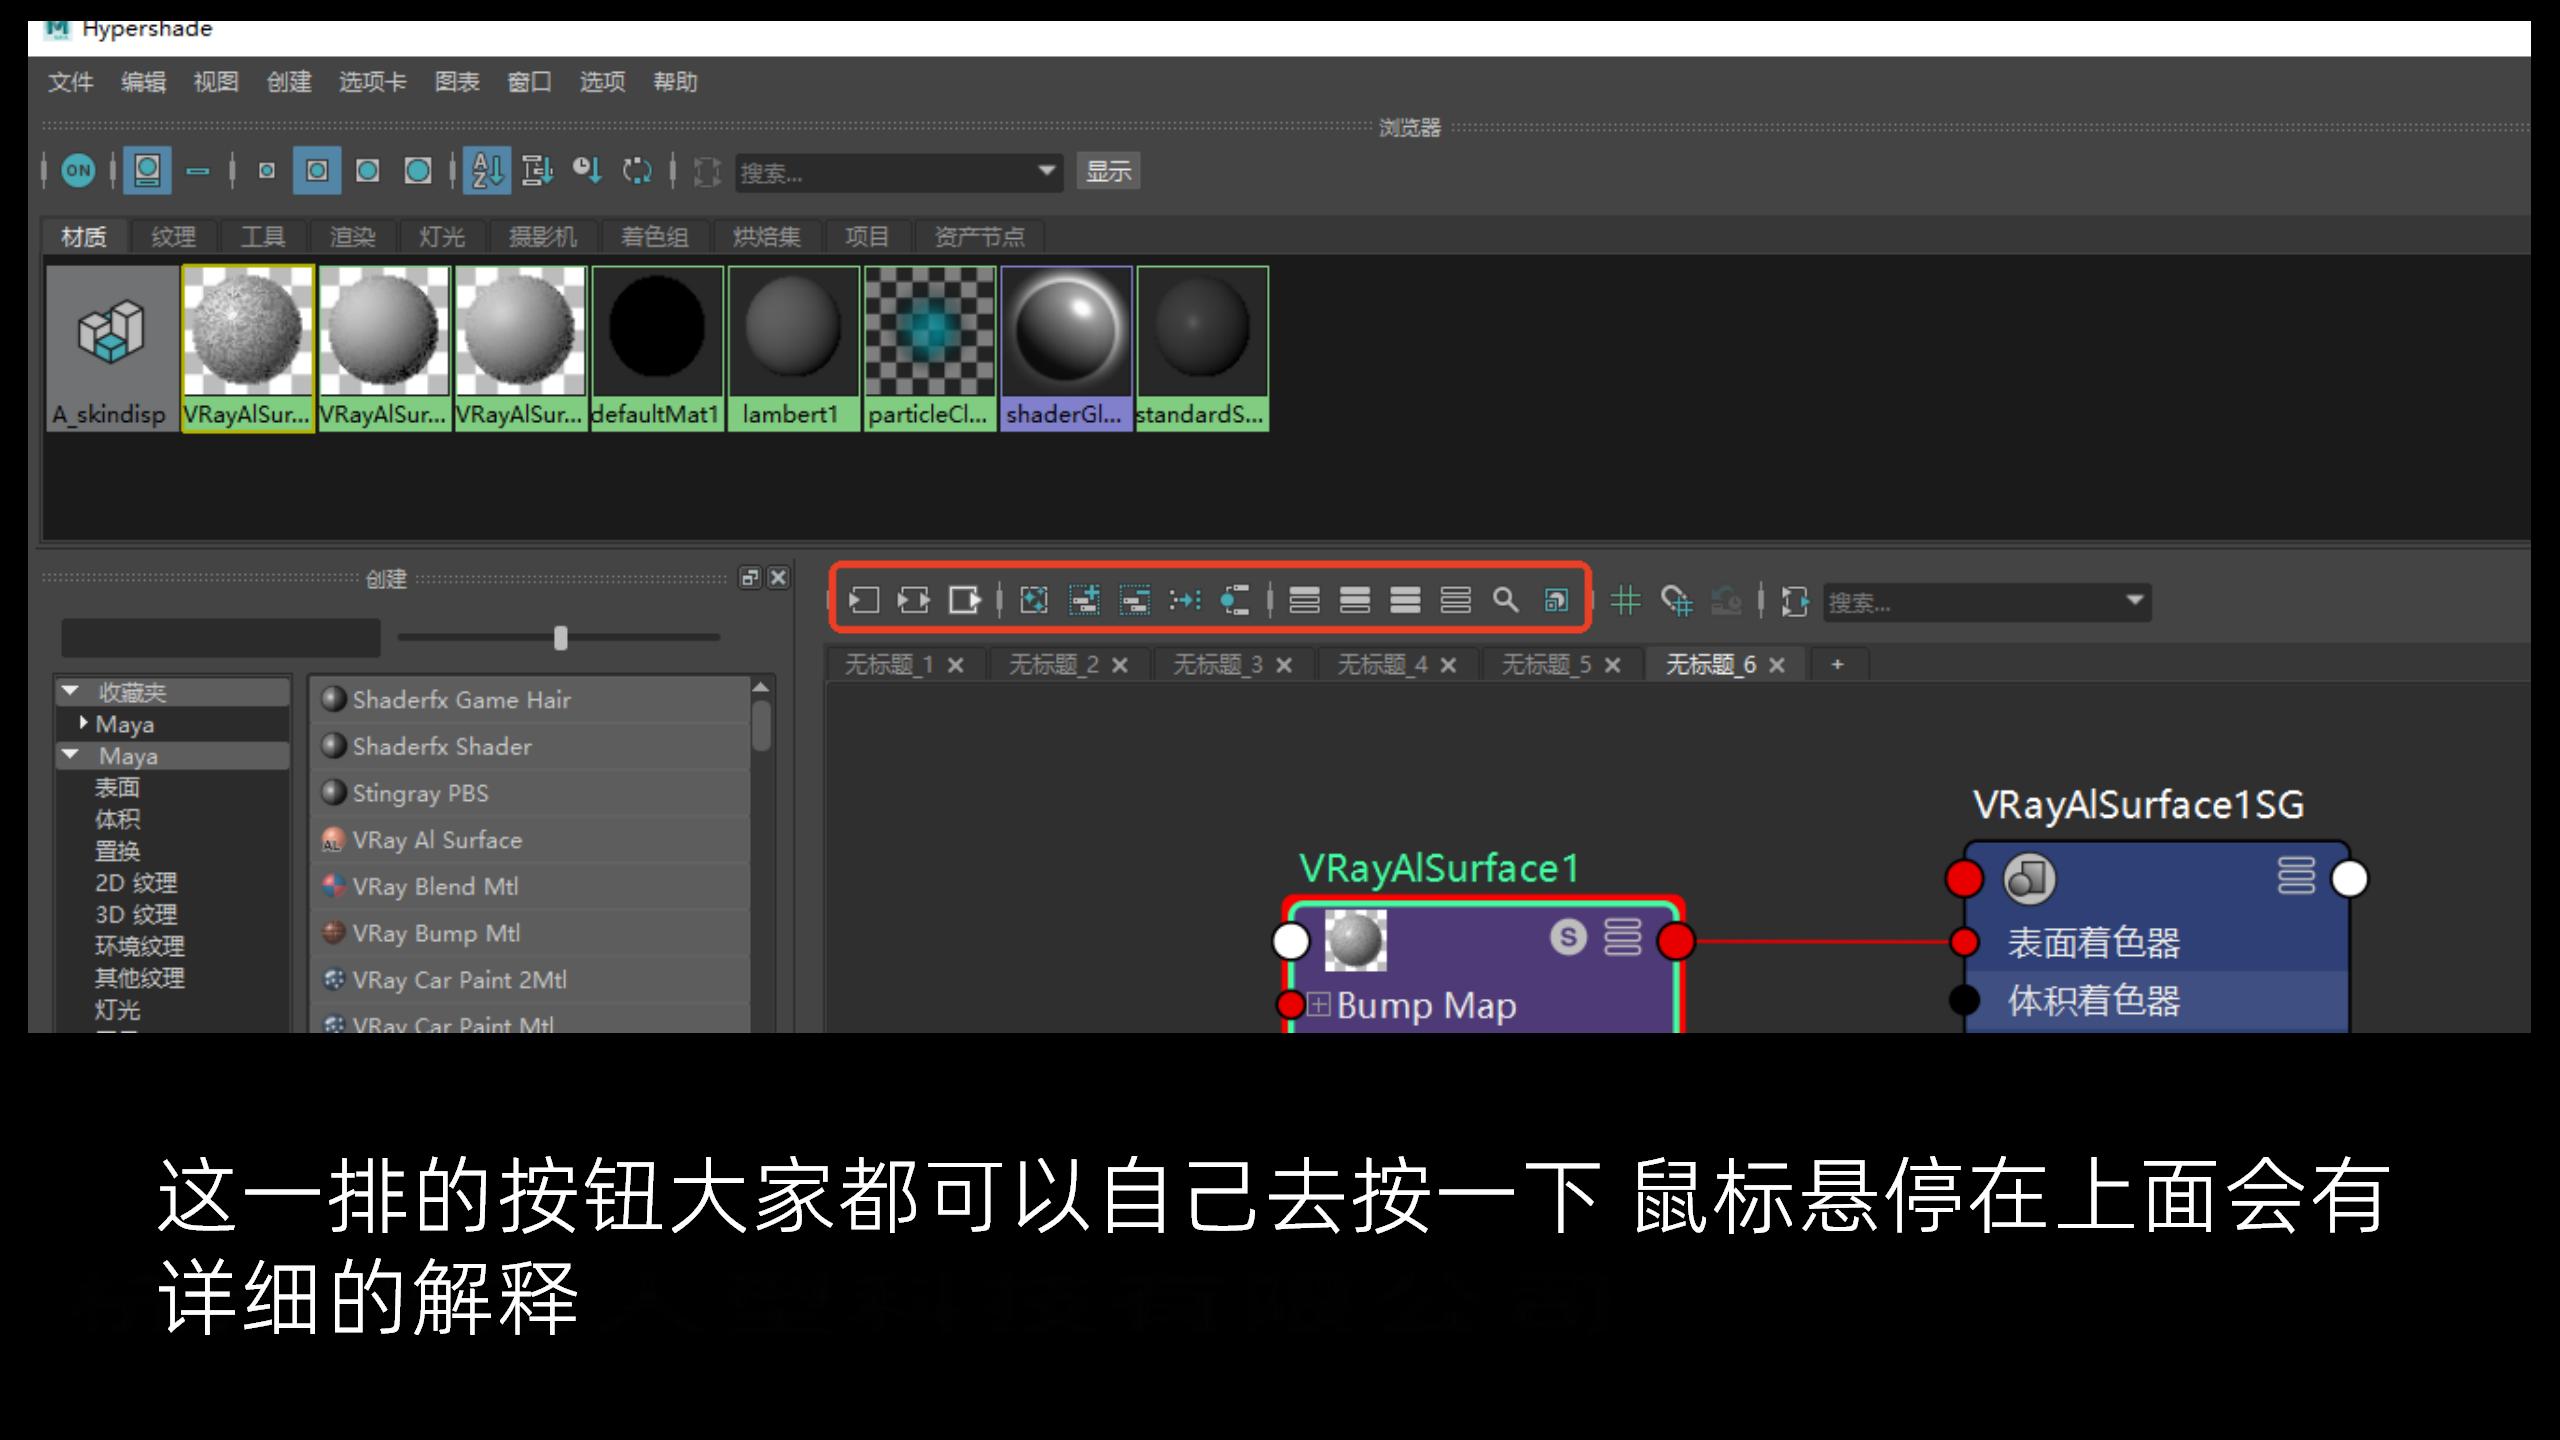This screenshot has height=1440, width=2560.
Task: Select the lambert1 material swatch
Action: point(793,348)
